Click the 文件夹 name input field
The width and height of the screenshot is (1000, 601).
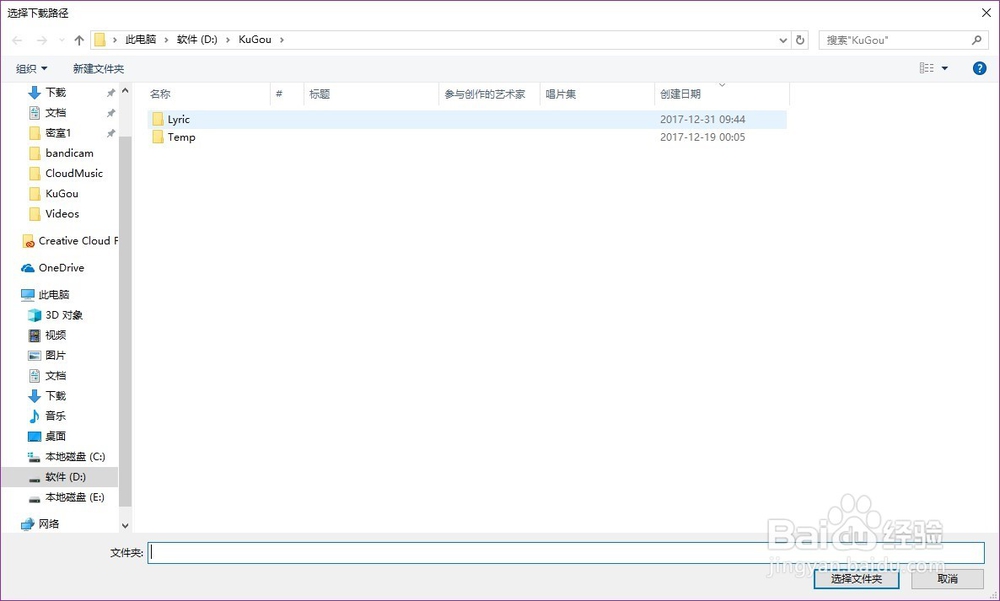[x=566, y=553]
